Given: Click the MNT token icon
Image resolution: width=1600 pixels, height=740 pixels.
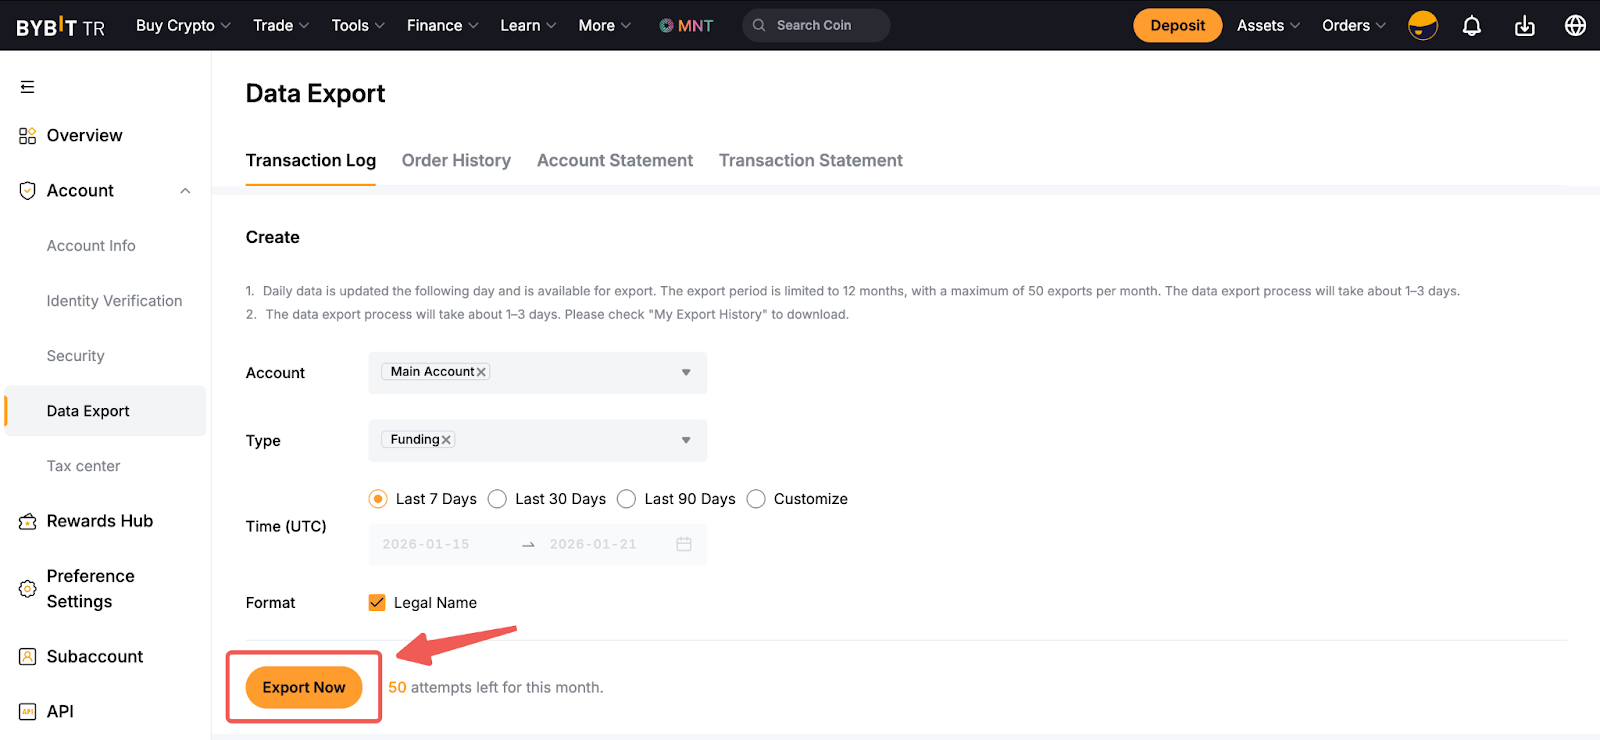Looking at the screenshot, I should pyautogui.click(x=666, y=26).
